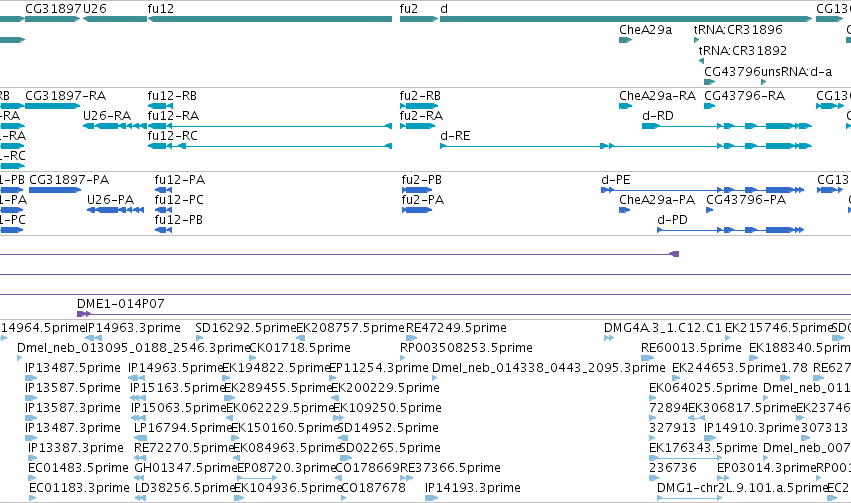Image resolution: width=851 pixels, height=503 pixels.
Task: Select the d-PD protein label
Action: point(672,220)
